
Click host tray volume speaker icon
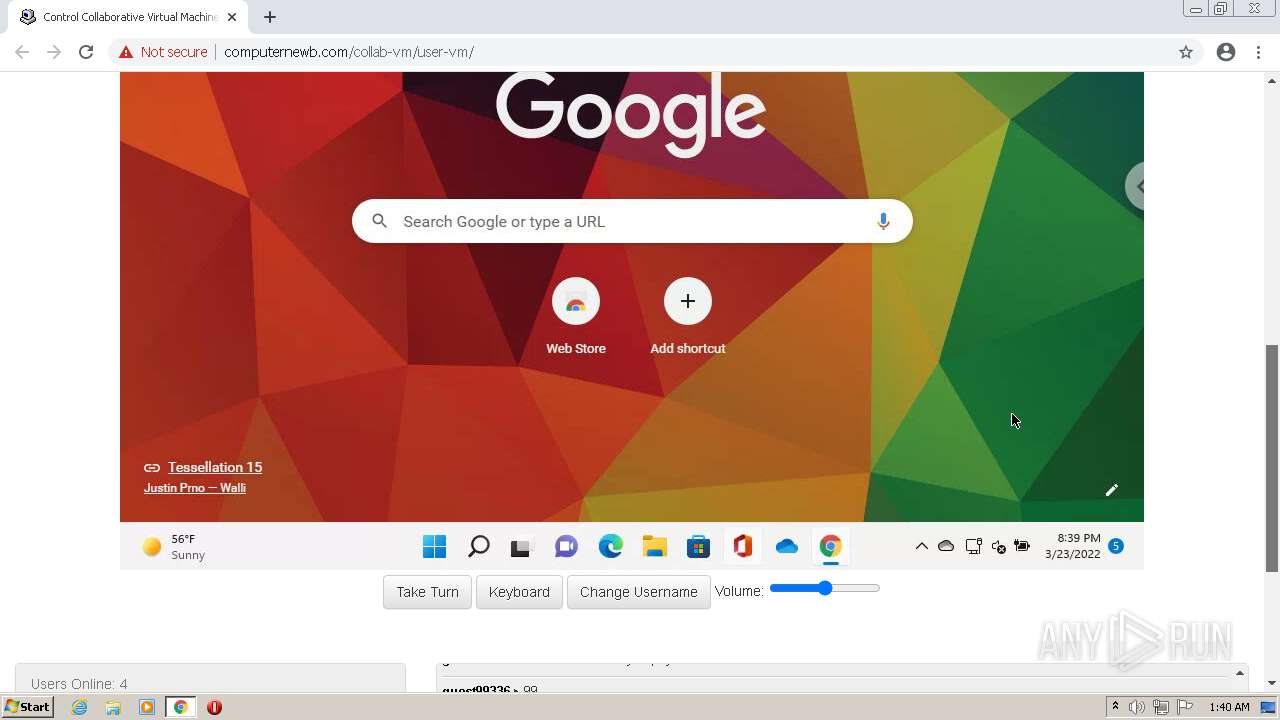point(1137,707)
